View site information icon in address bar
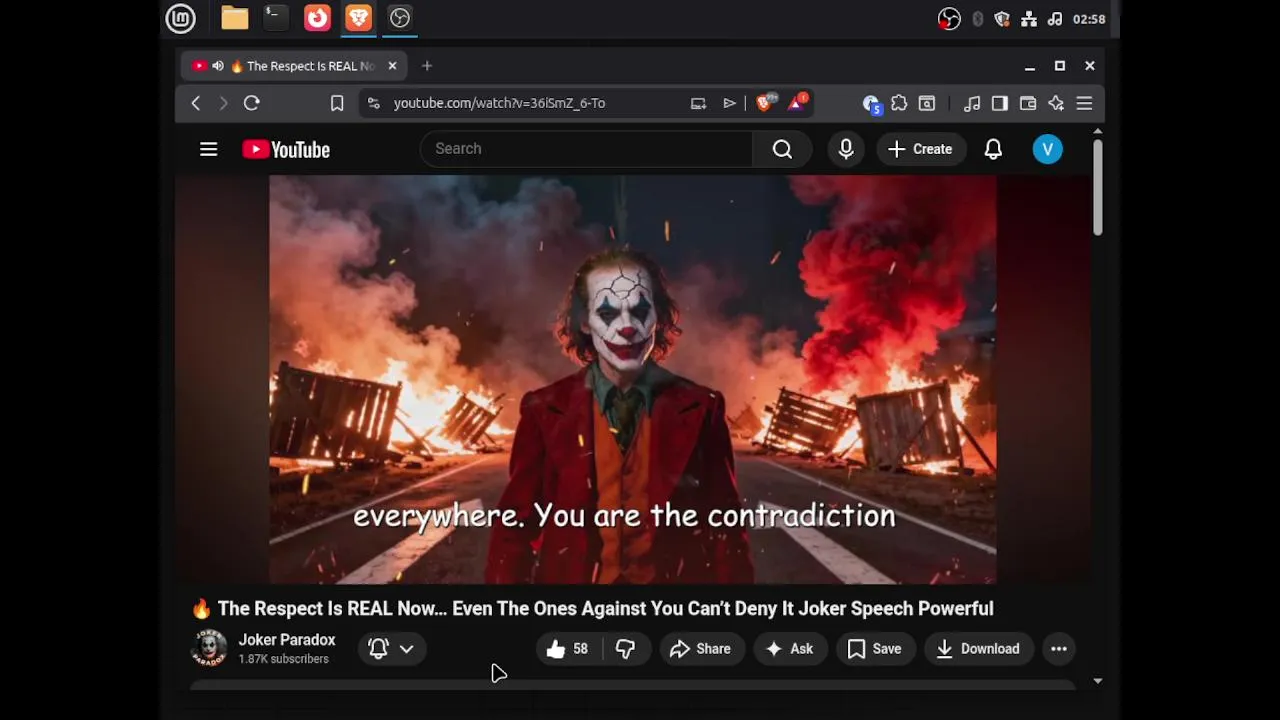1280x720 pixels. 373,103
